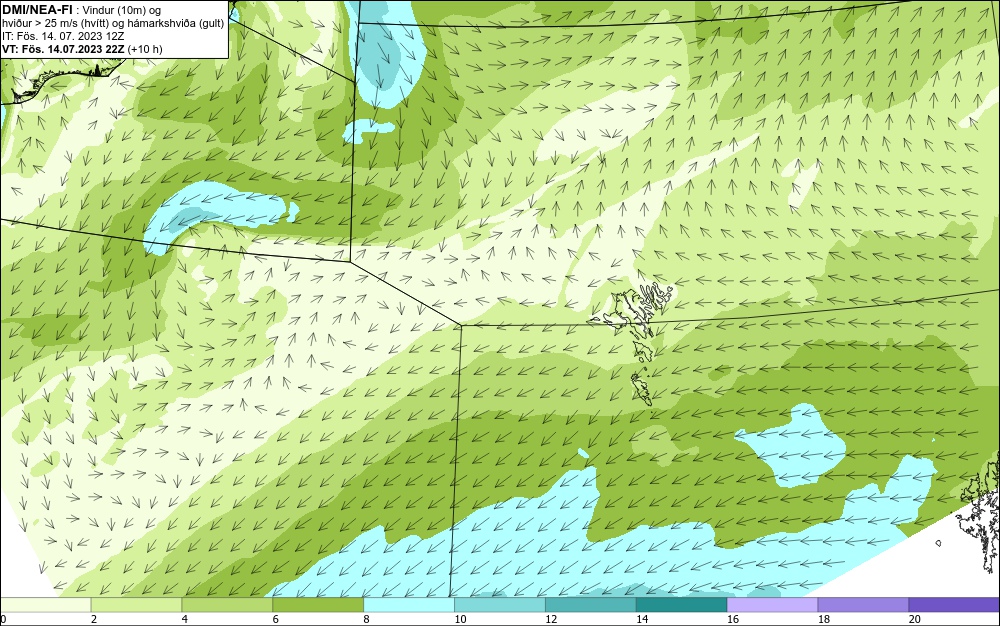Screen dimensions: 1000x626
Task: Click the legend scale value 14
Action: point(642,619)
